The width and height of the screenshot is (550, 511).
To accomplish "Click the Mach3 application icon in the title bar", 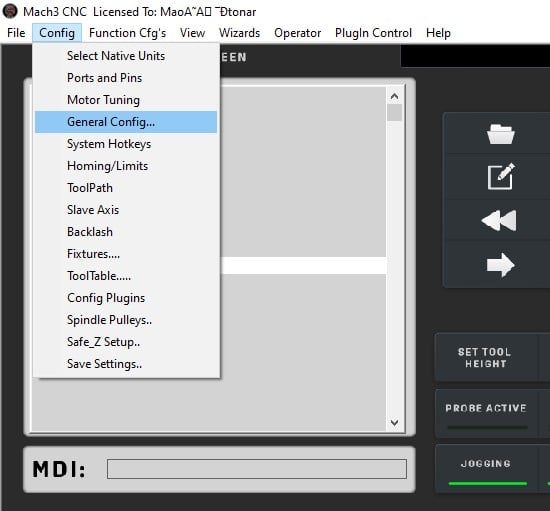I will (9, 11).
